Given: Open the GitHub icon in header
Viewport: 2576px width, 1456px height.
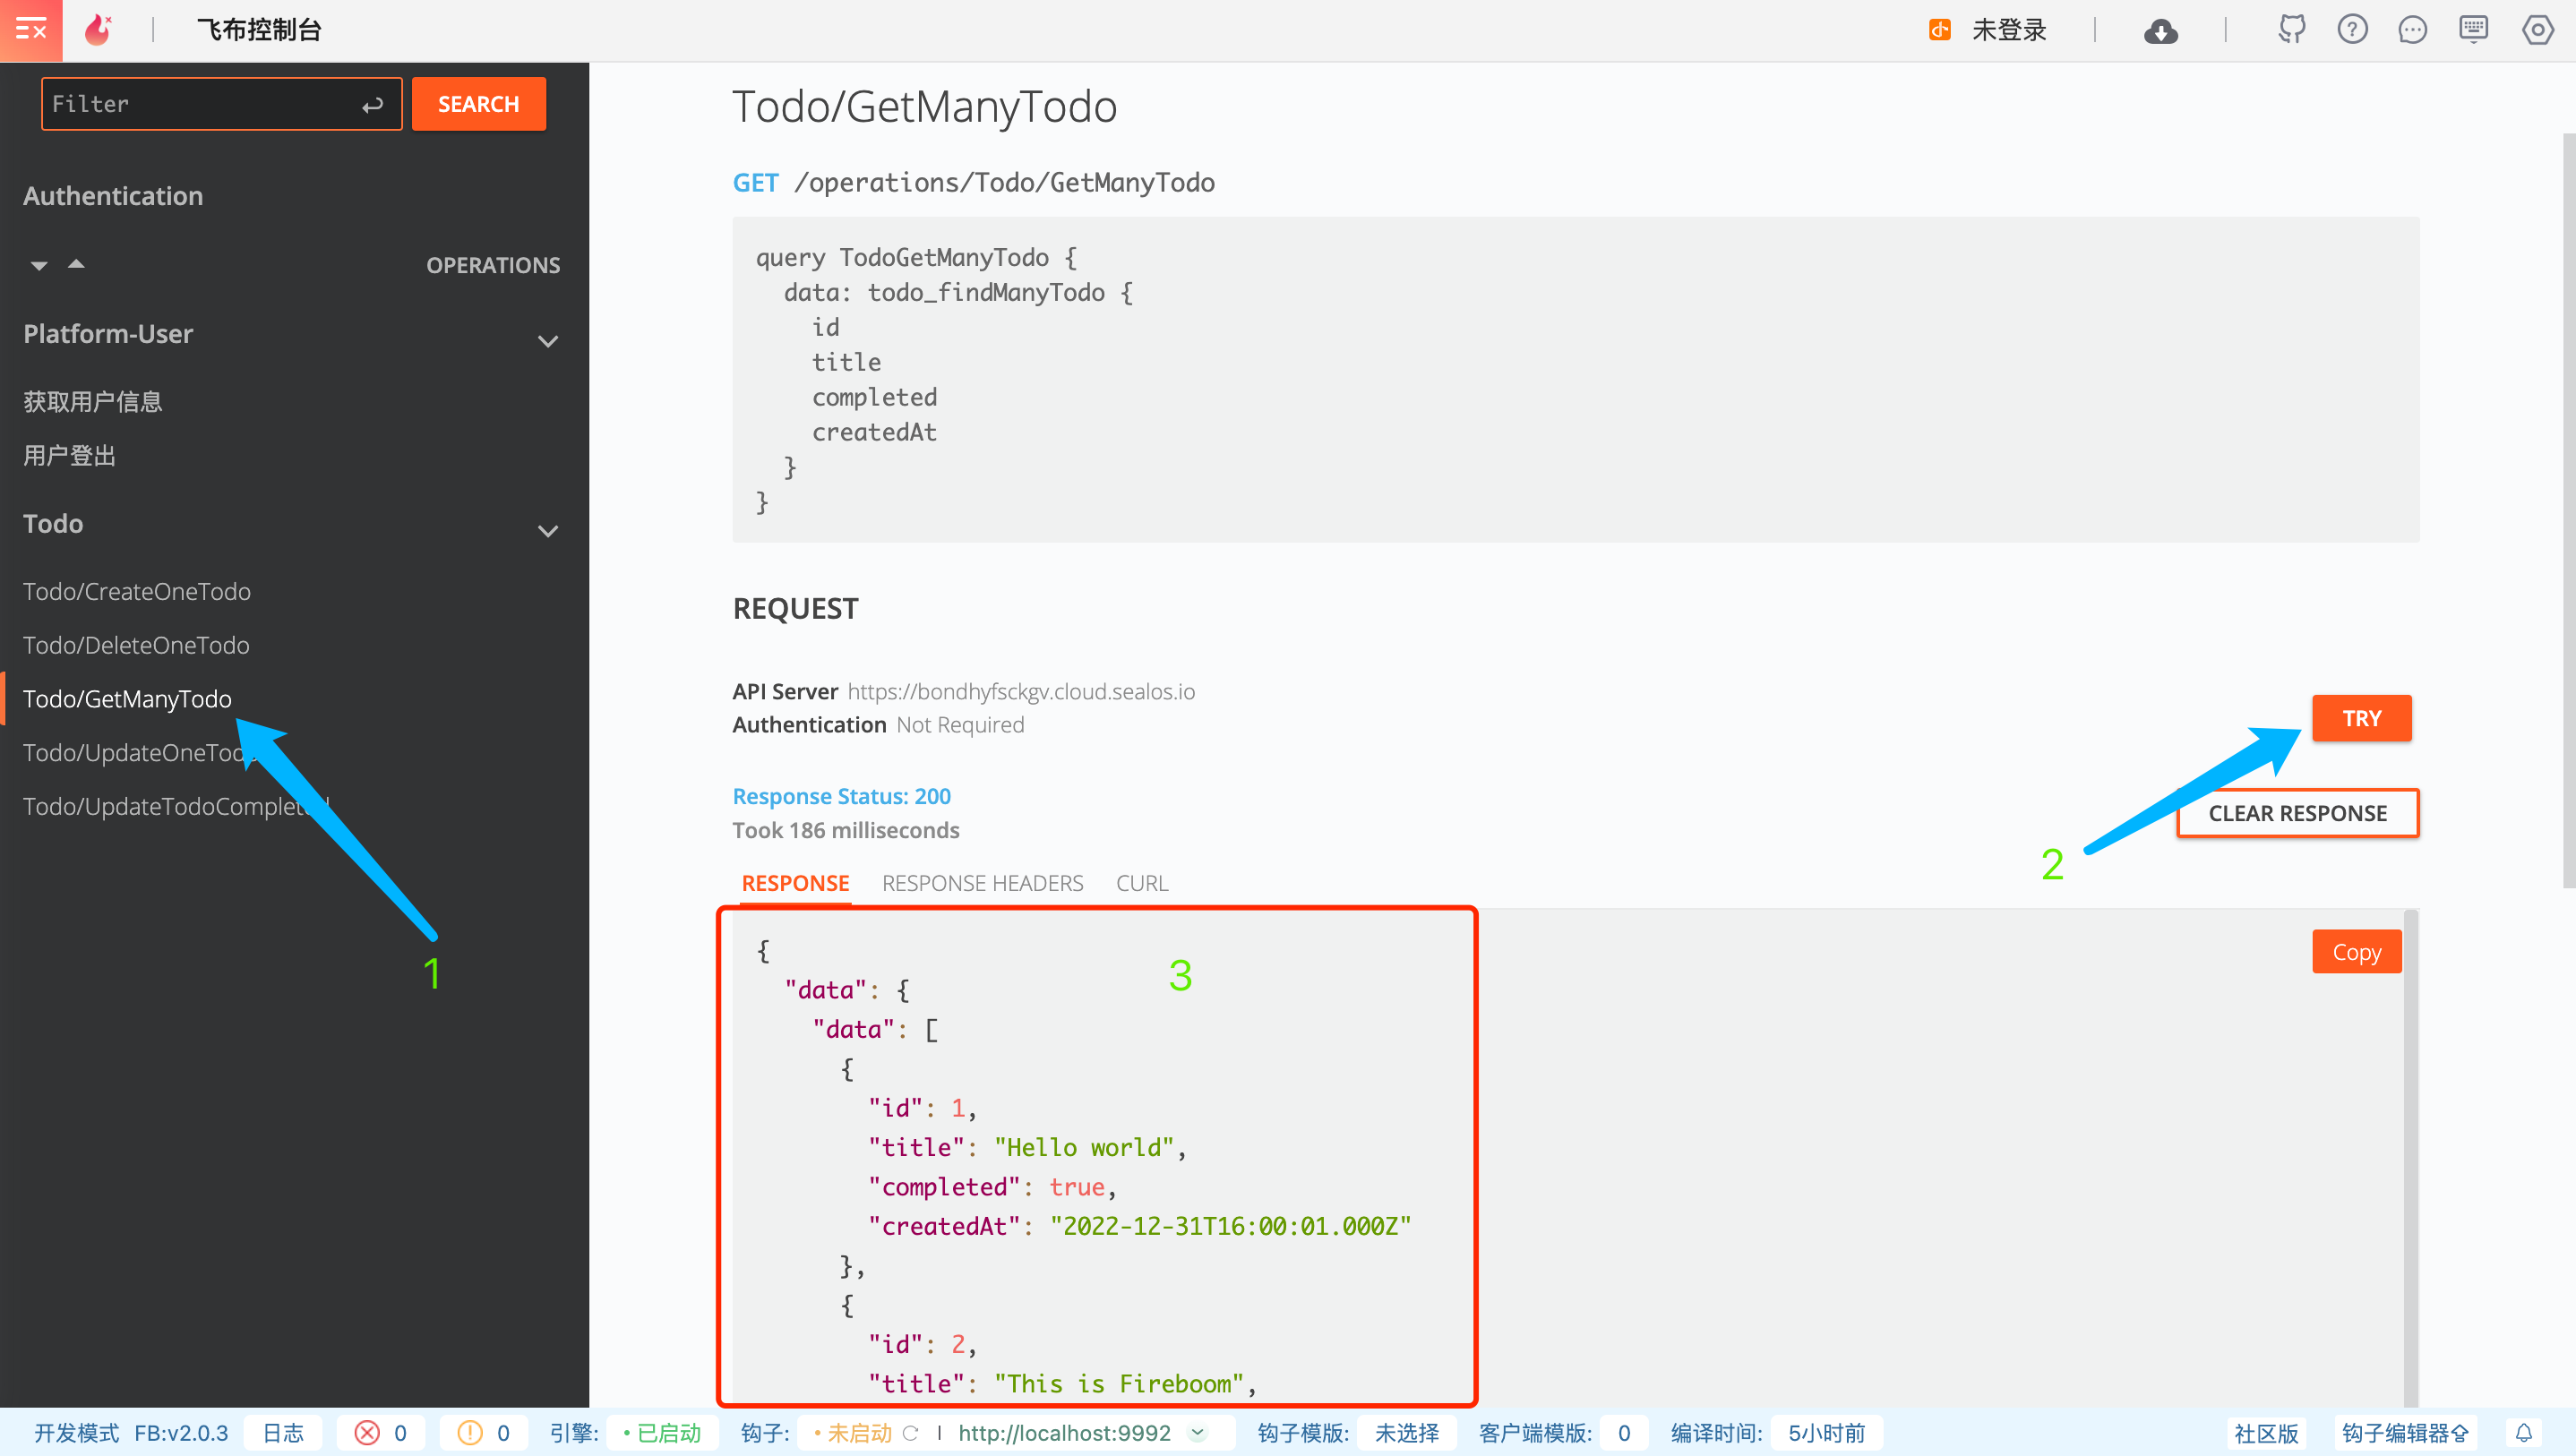Looking at the screenshot, I should (2291, 30).
